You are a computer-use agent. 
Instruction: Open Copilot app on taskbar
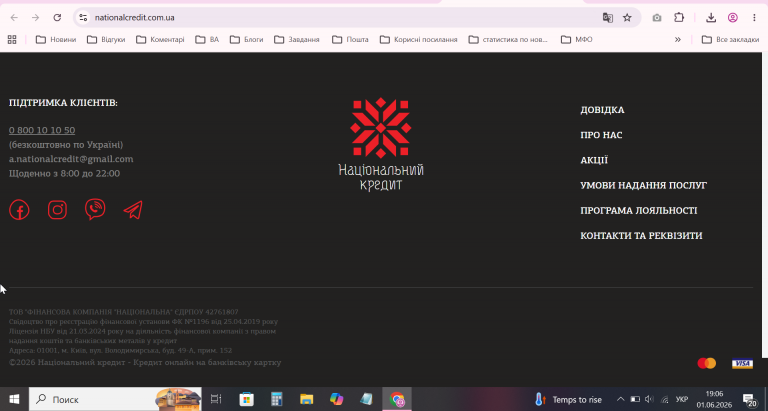[336, 399]
